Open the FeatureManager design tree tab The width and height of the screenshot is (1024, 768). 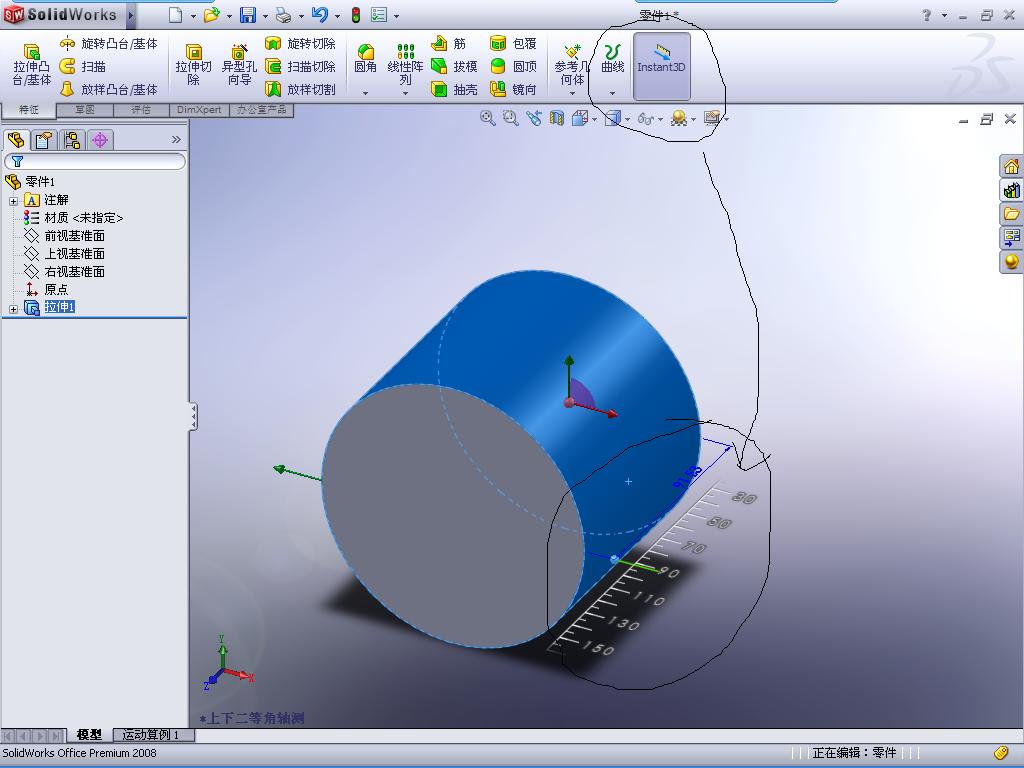click(x=16, y=140)
